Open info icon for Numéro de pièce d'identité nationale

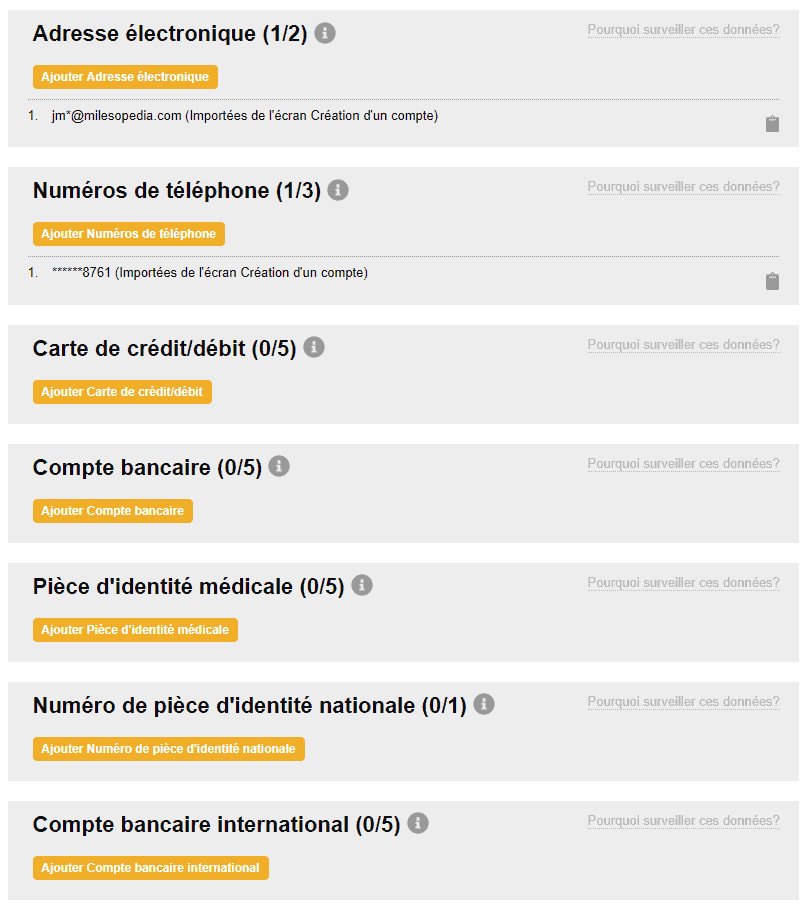pyautogui.click(x=484, y=704)
